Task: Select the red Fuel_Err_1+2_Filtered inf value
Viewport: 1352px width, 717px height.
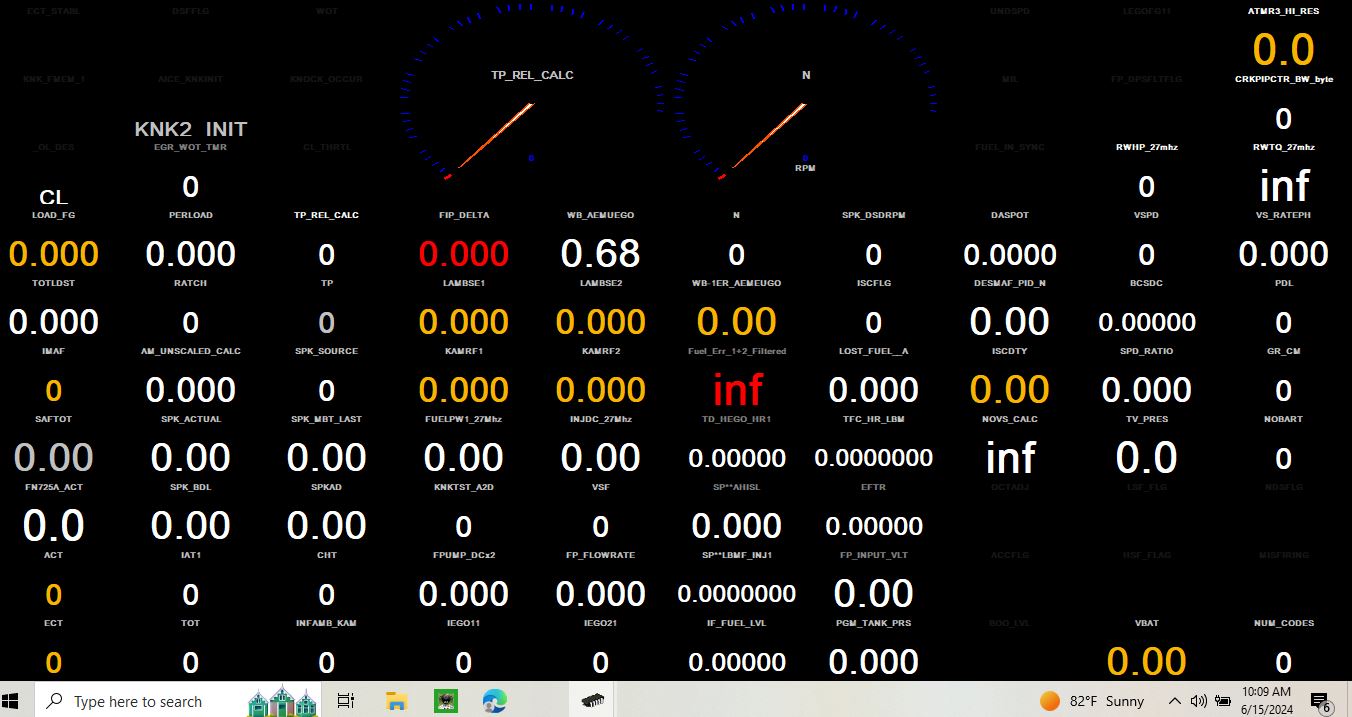Action: point(737,390)
